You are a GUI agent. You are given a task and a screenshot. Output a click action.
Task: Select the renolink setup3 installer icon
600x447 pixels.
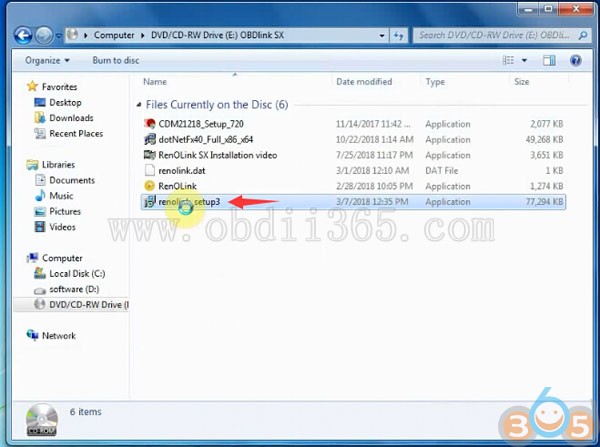[150, 201]
